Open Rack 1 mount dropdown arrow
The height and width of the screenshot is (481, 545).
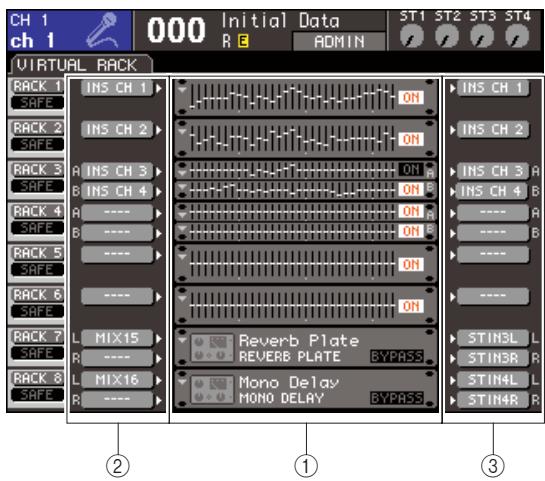coord(182,90)
